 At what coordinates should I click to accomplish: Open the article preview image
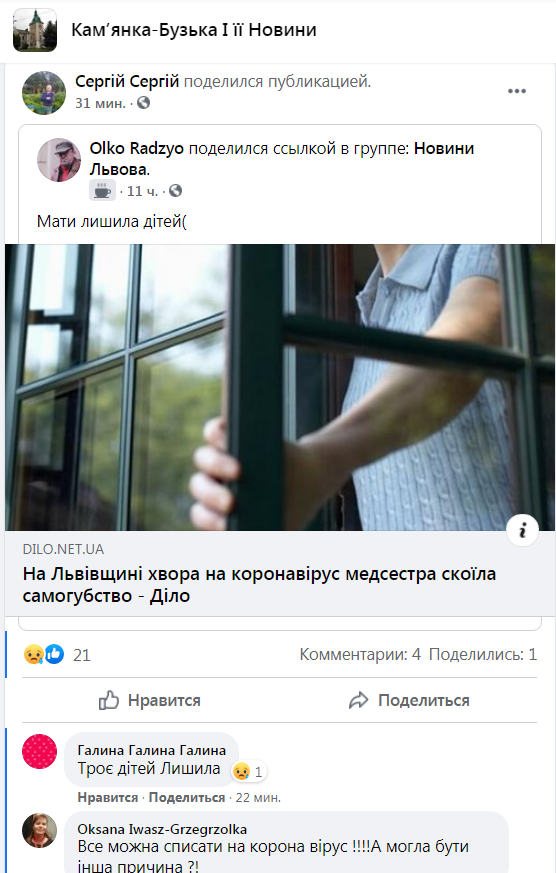click(280, 387)
